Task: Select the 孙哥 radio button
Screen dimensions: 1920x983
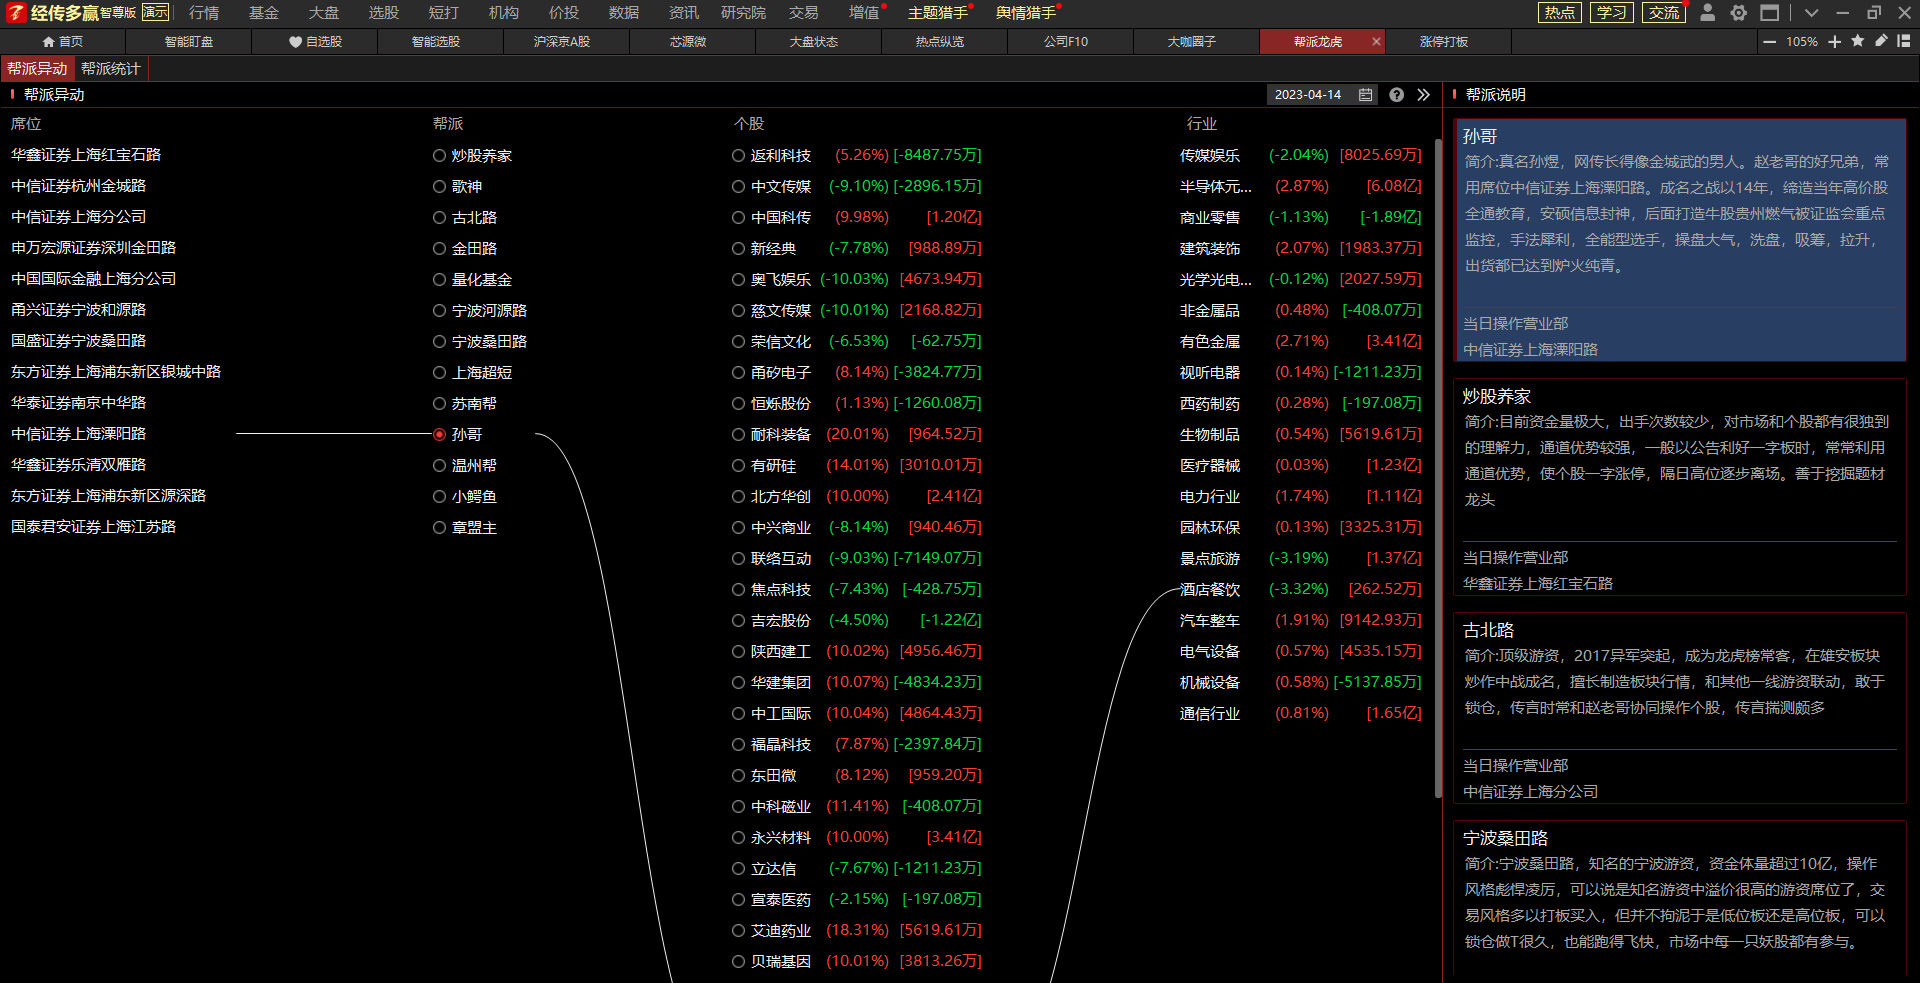Action: point(439,435)
